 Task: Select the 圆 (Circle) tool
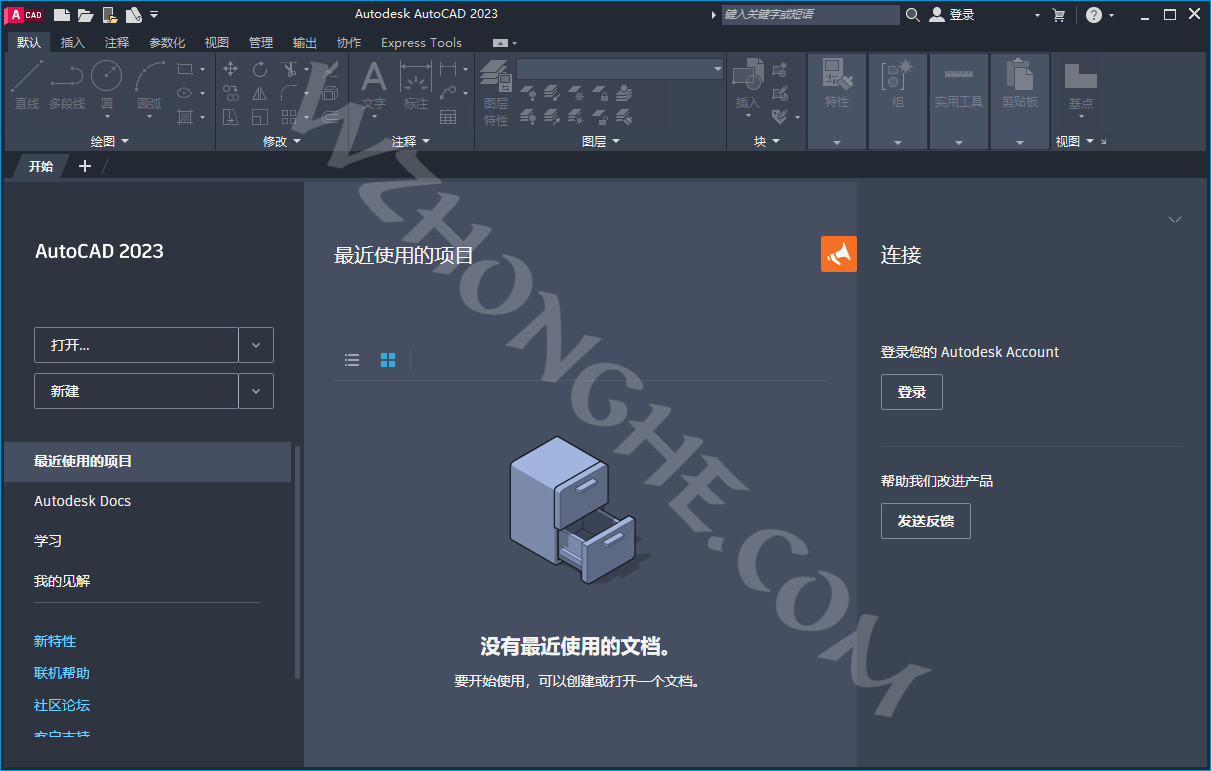pyautogui.click(x=106, y=74)
